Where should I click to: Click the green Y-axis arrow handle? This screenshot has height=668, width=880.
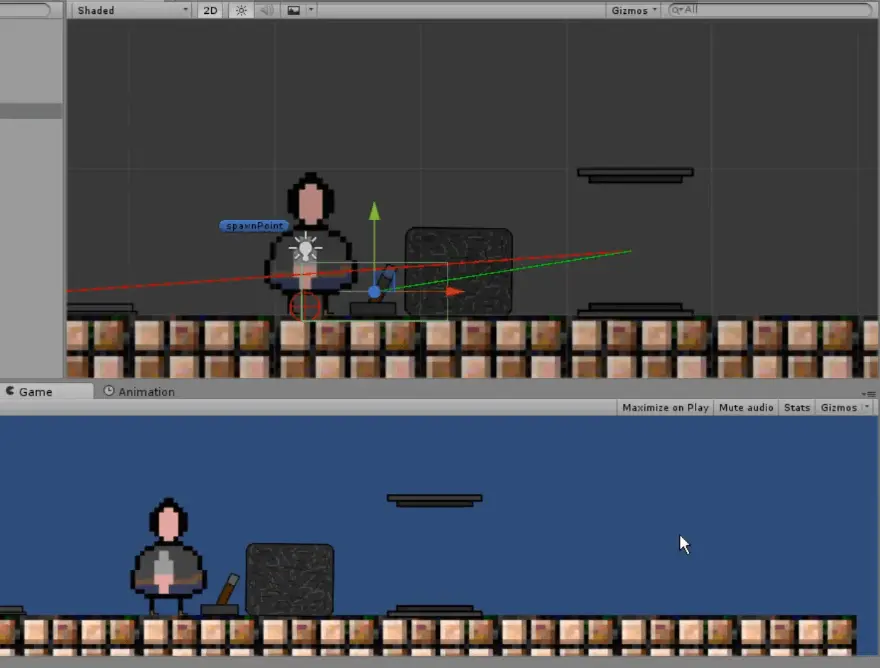point(374,211)
